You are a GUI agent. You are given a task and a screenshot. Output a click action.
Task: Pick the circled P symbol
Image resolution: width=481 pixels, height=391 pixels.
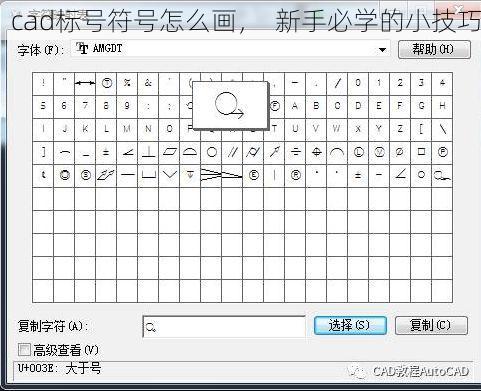pos(442,152)
